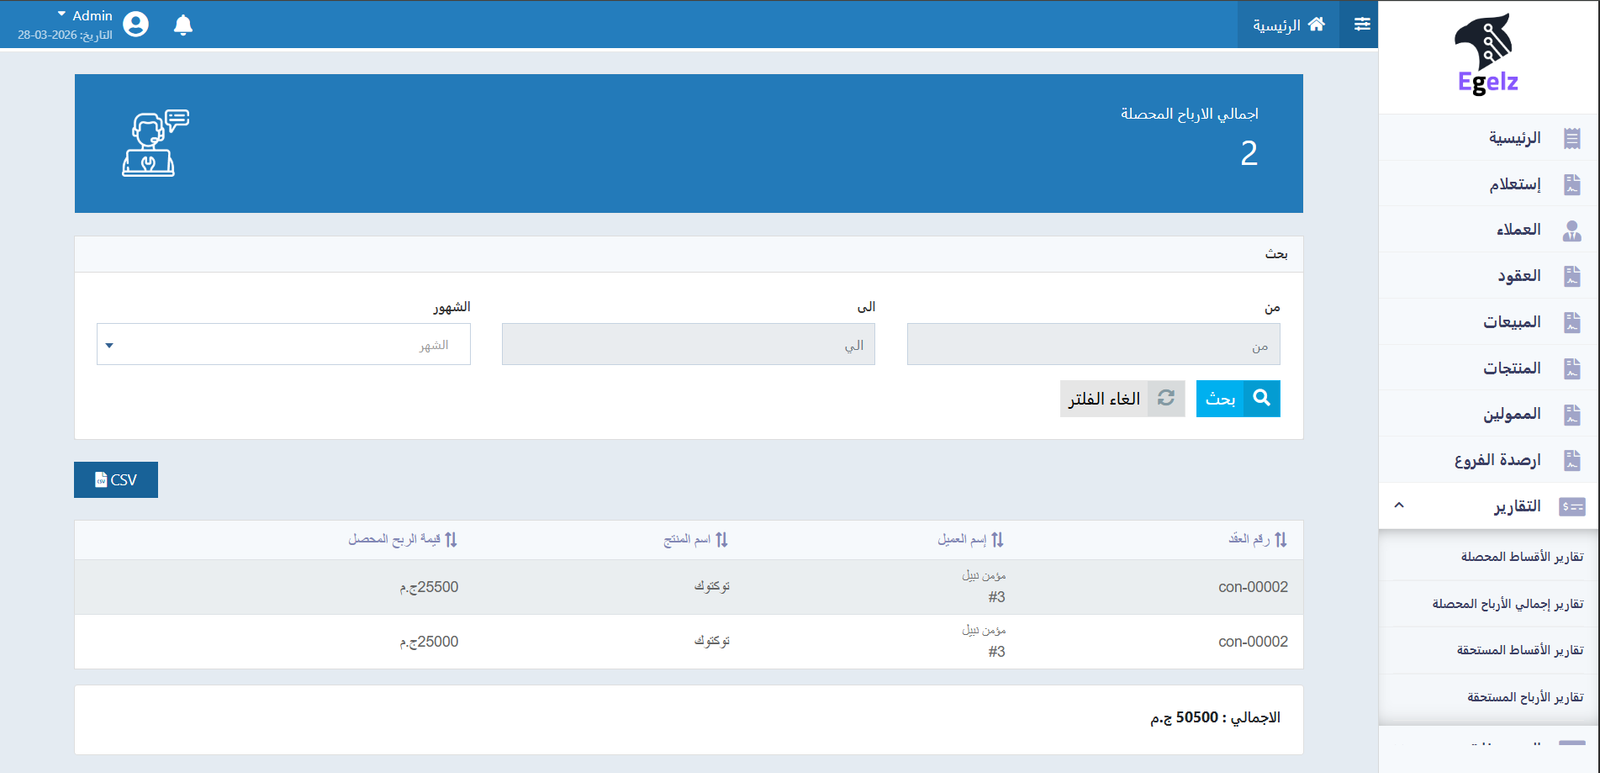This screenshot has width=1600, height=773.
Task: Click the المبيعات document icon
Action: coord(1572,322)
